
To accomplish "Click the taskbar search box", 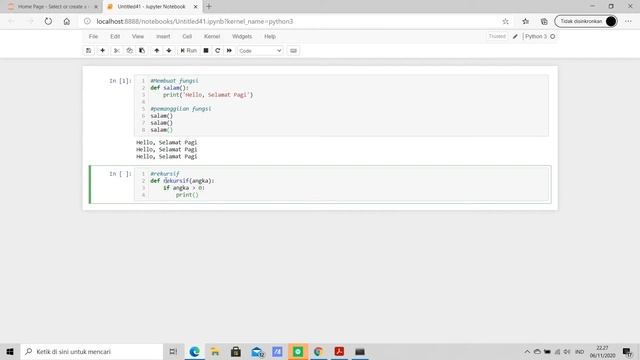I will tap(91, 351).
